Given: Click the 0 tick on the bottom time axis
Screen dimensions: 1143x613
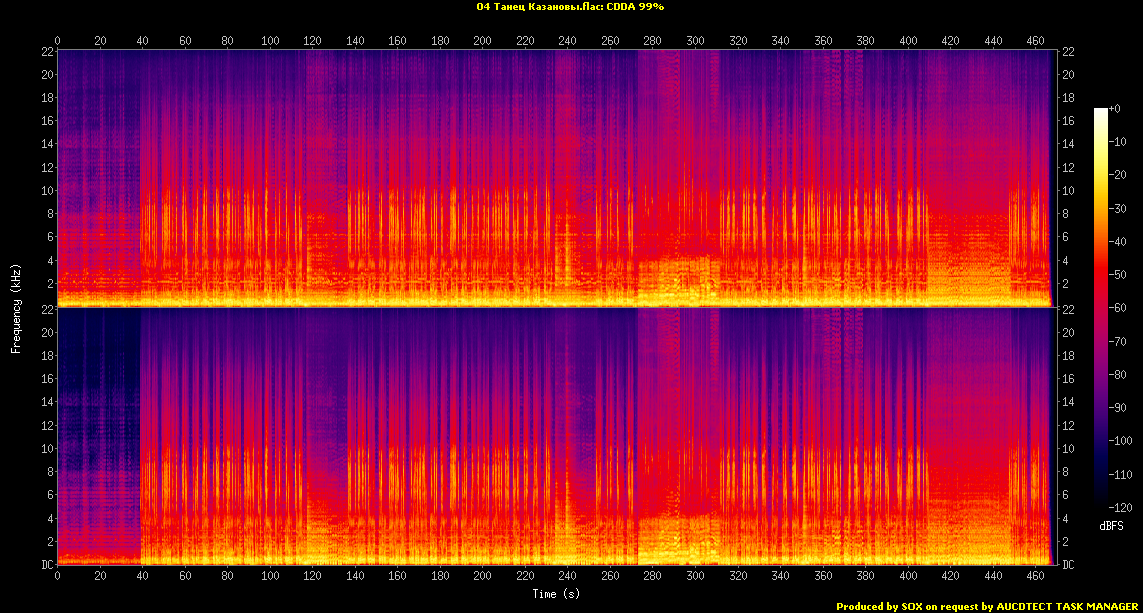Looking at the screenshot, I should click(x=57, y=577).
